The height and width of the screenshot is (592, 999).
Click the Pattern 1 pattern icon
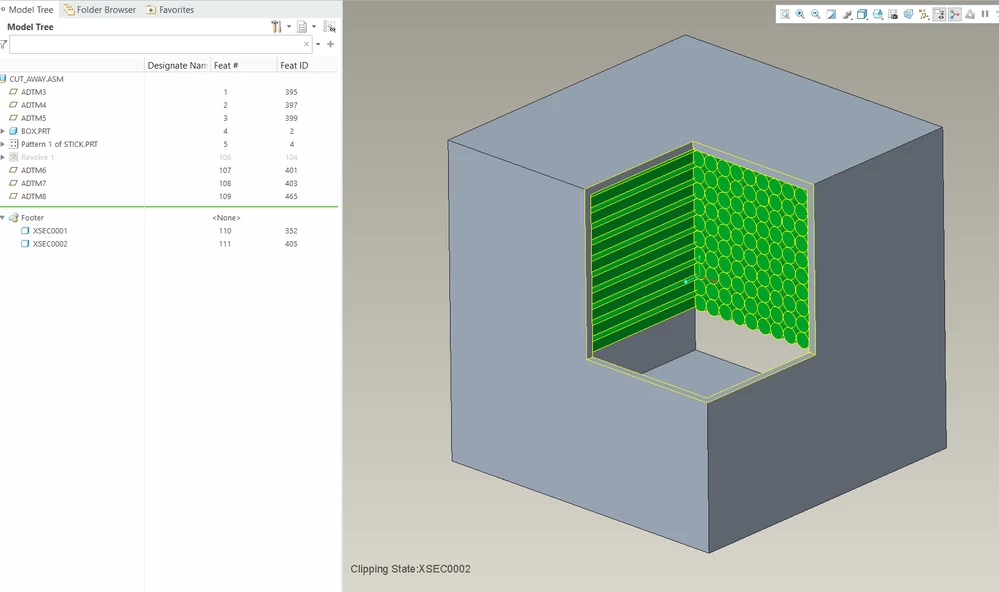coord(13,144)
